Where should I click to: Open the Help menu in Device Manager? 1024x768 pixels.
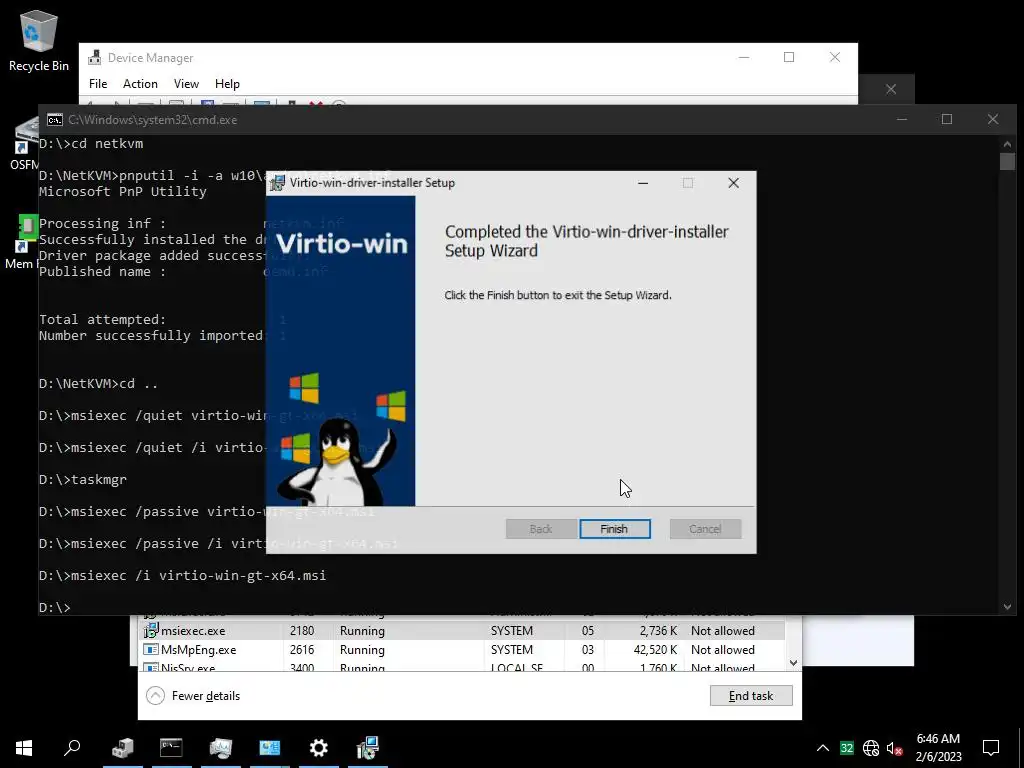coord(227,84)
